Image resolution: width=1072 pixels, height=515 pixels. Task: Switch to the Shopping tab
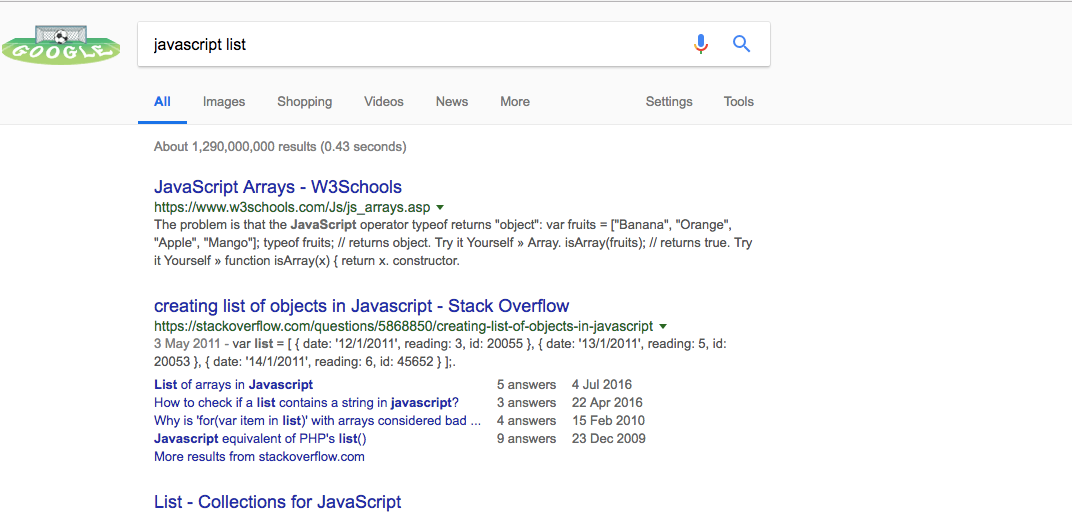click(x=304, y=102)
